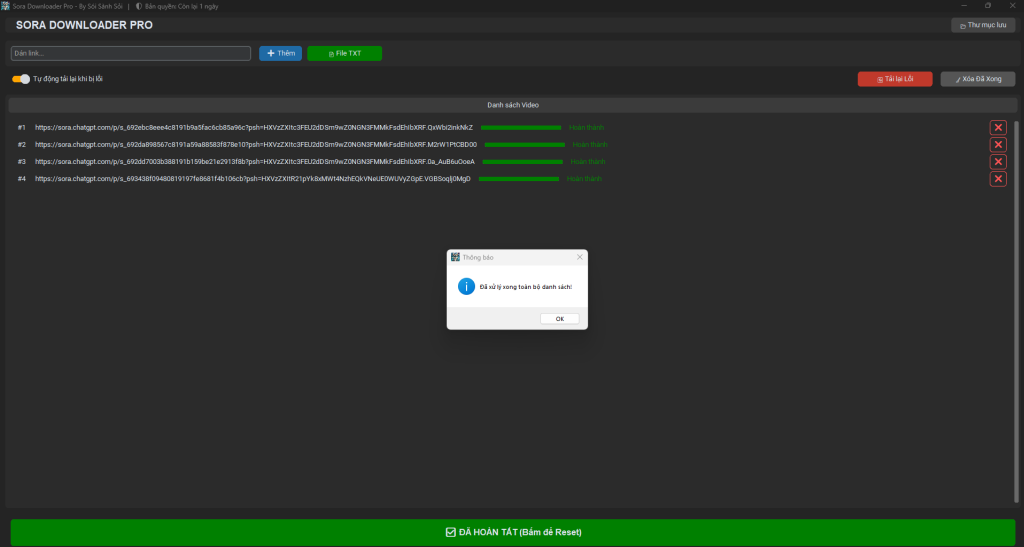This screenshot has width=1024, height=547.
Task: Click Hoàn thành status of video #2
Action: pos(590,144)
